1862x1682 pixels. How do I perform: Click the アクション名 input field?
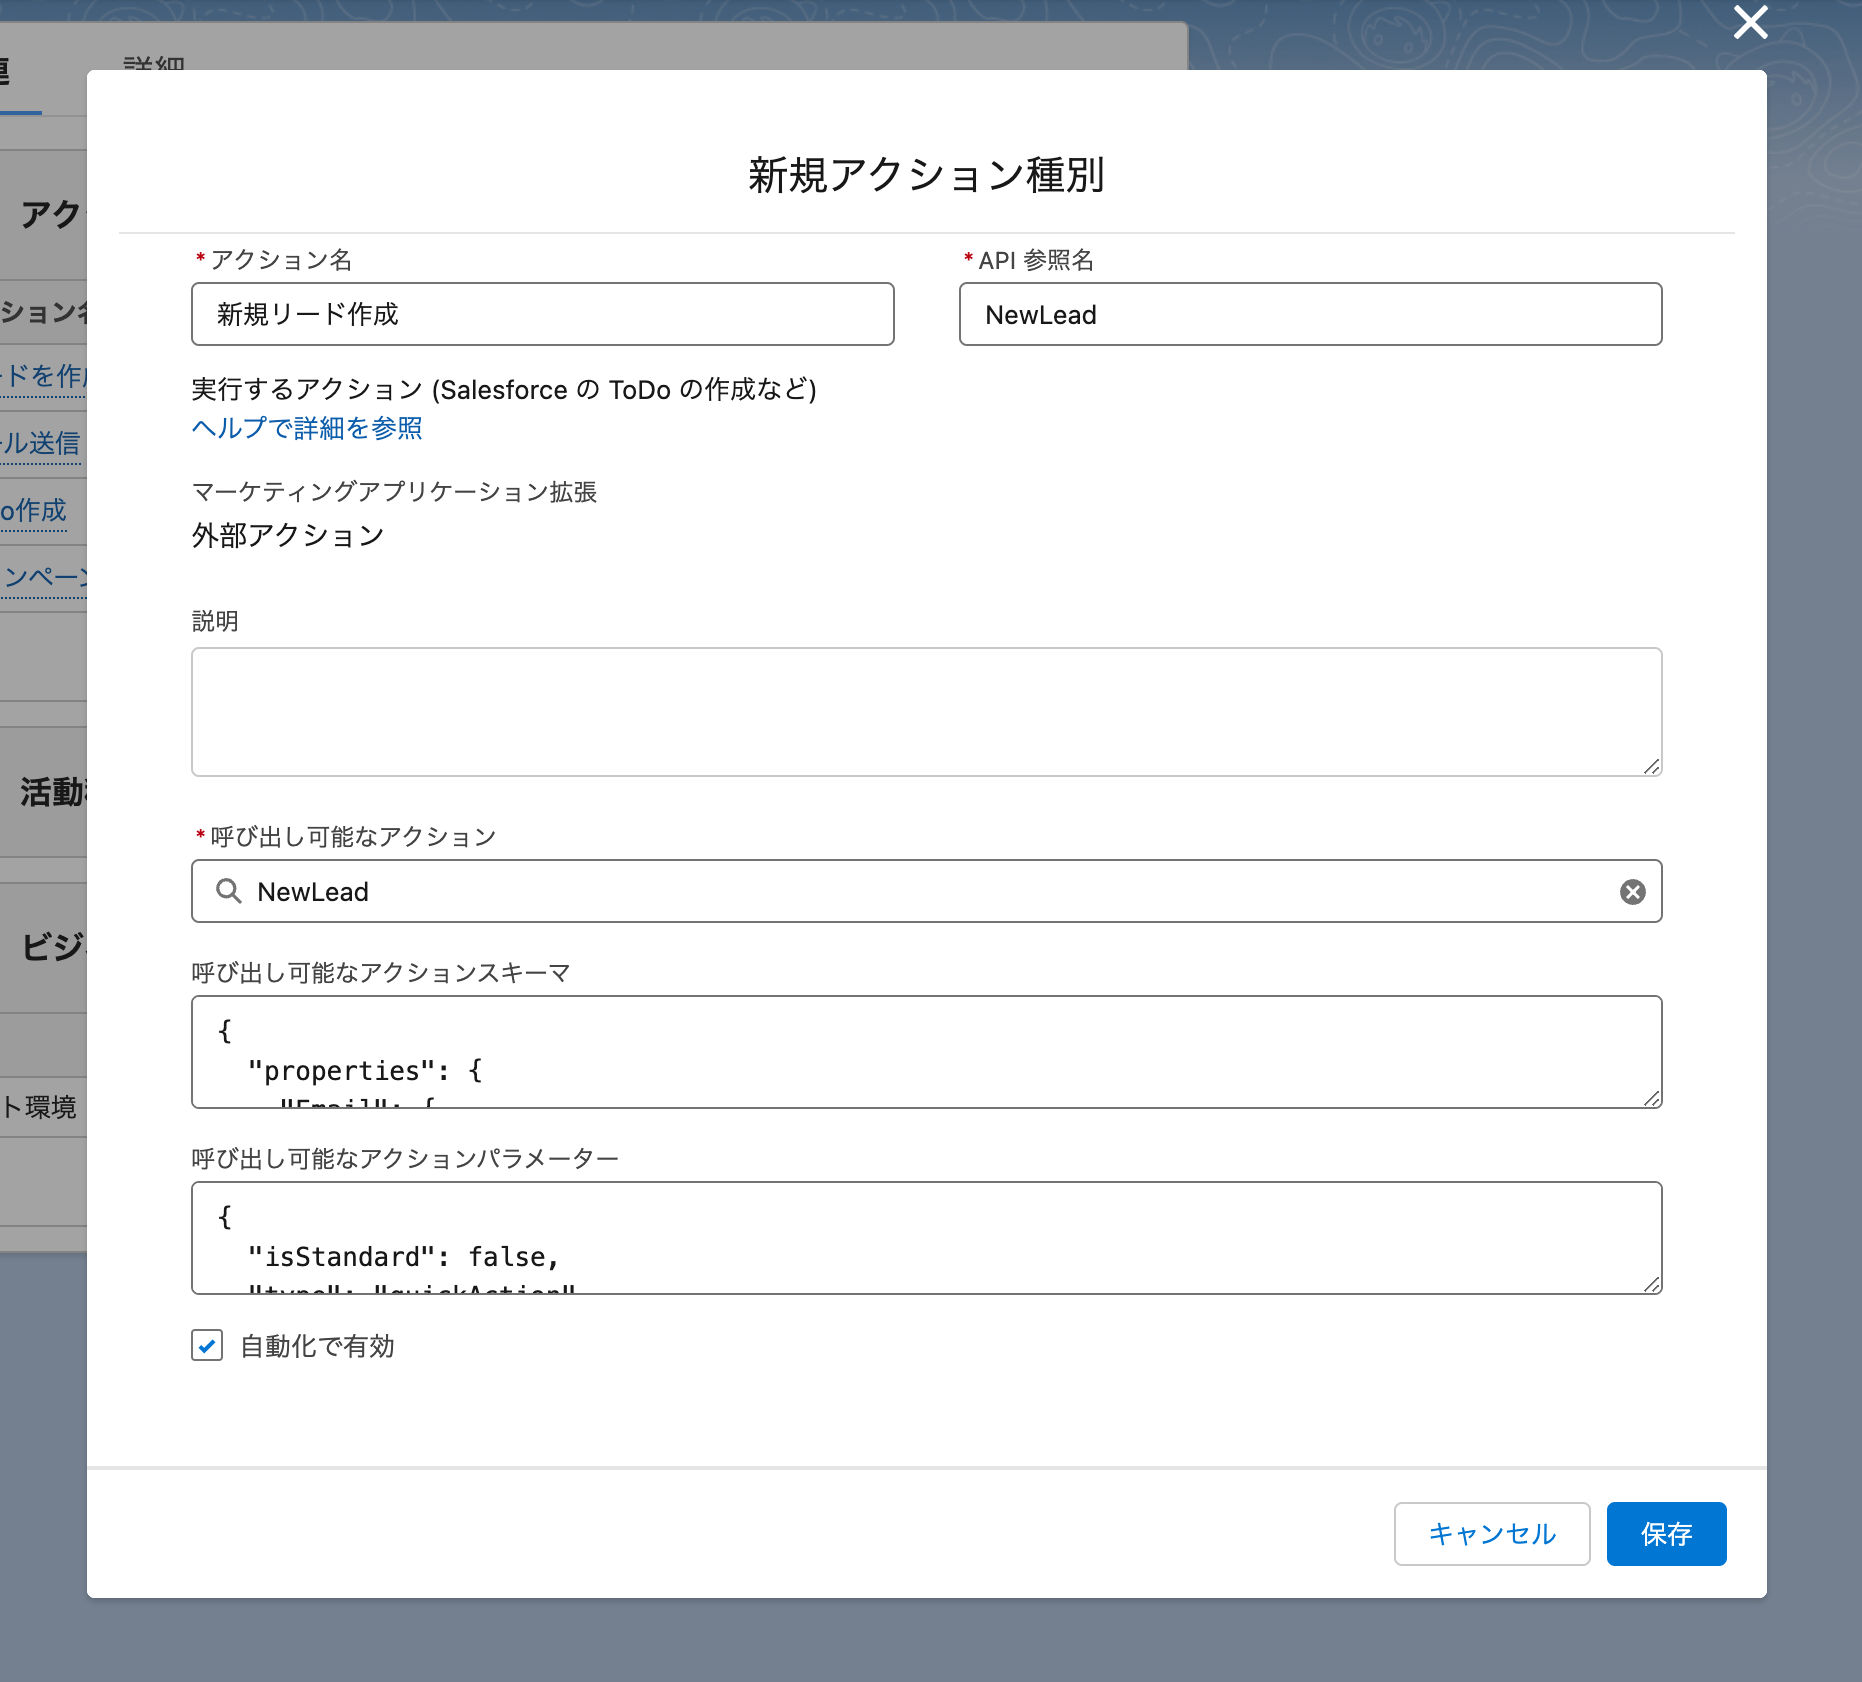542,314
